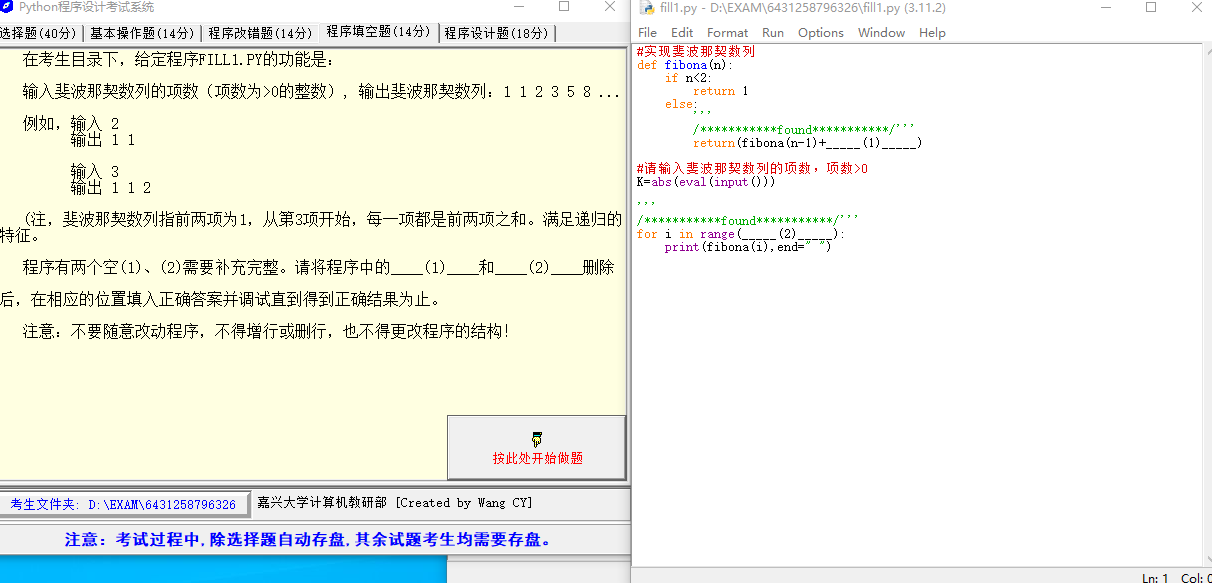Image resolution: width=1212 pixels, height=583 pixels.
Task: Open the File menu in IDLE
Action: [x=647, y=32]
